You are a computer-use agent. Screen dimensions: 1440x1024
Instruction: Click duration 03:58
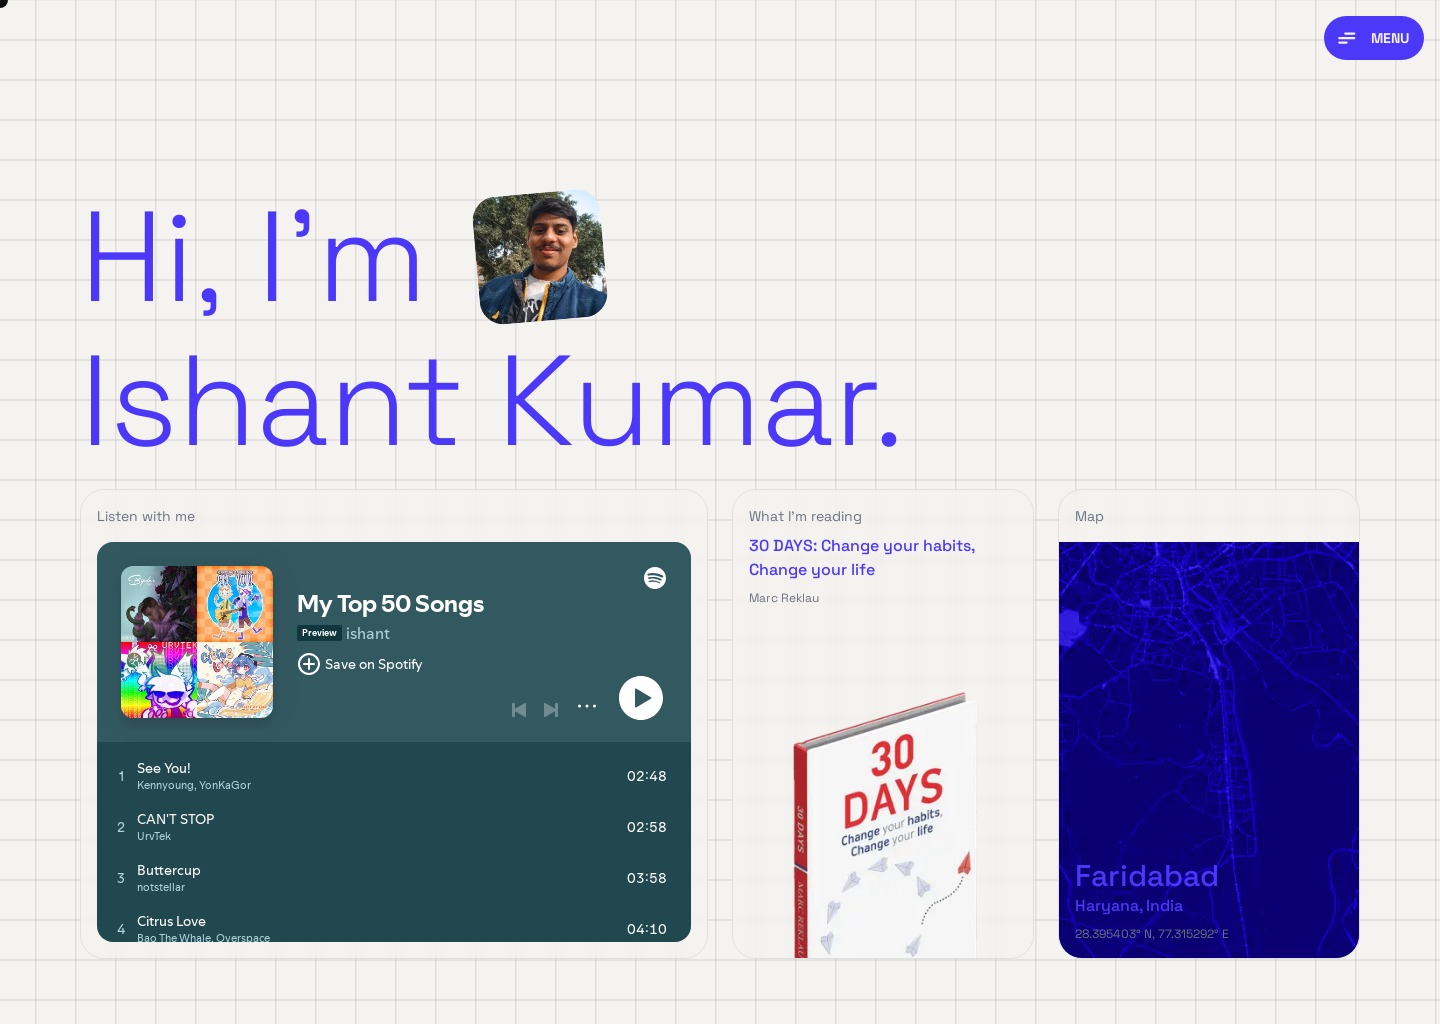(646, 878)
